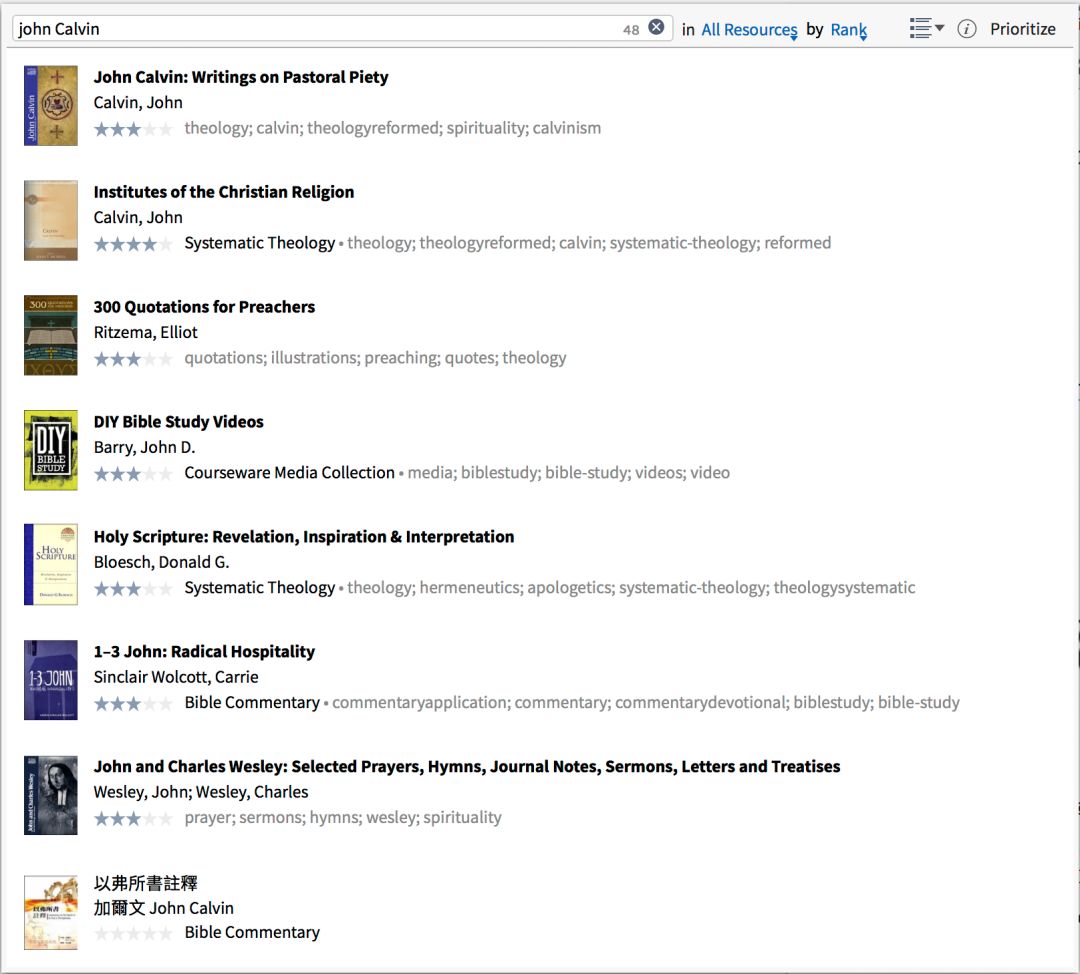Open the John Calvin: Writings on Pastoral Piety cover thumbnail
Viewport: 1080px width, 974px height.
[50, 105]
